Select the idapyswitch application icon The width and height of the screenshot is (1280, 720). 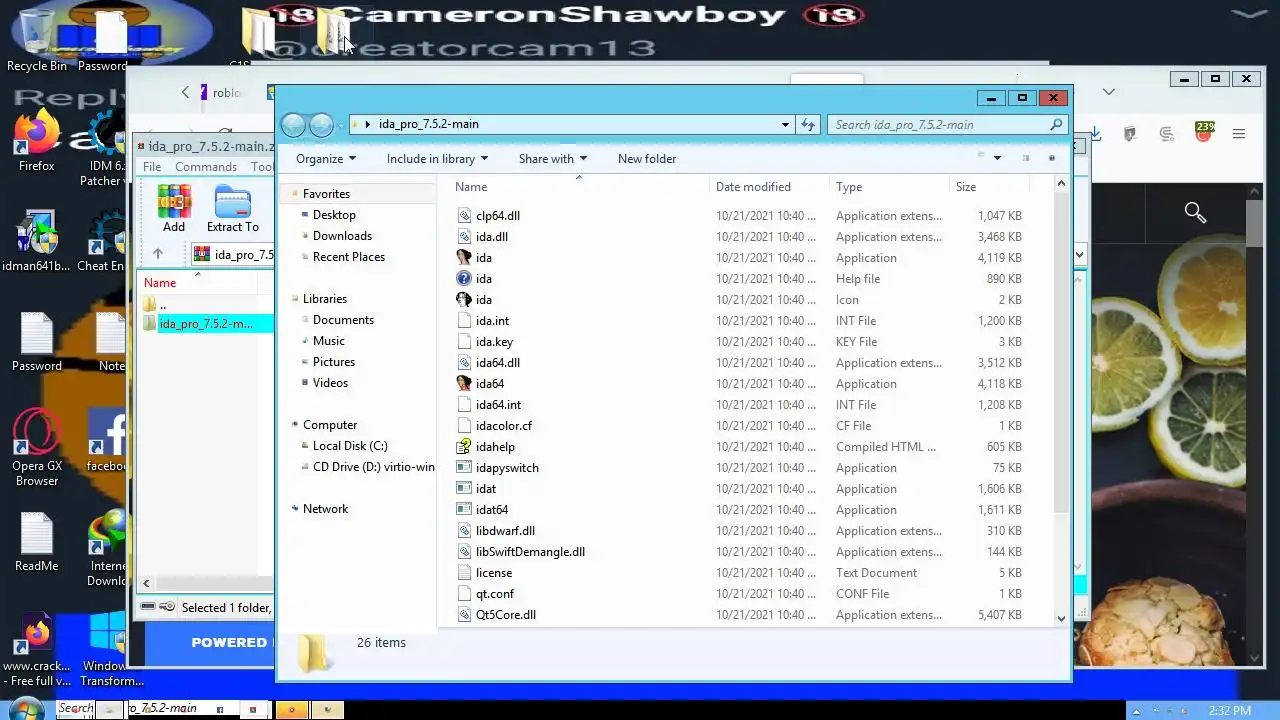click(x=464, y=468)
